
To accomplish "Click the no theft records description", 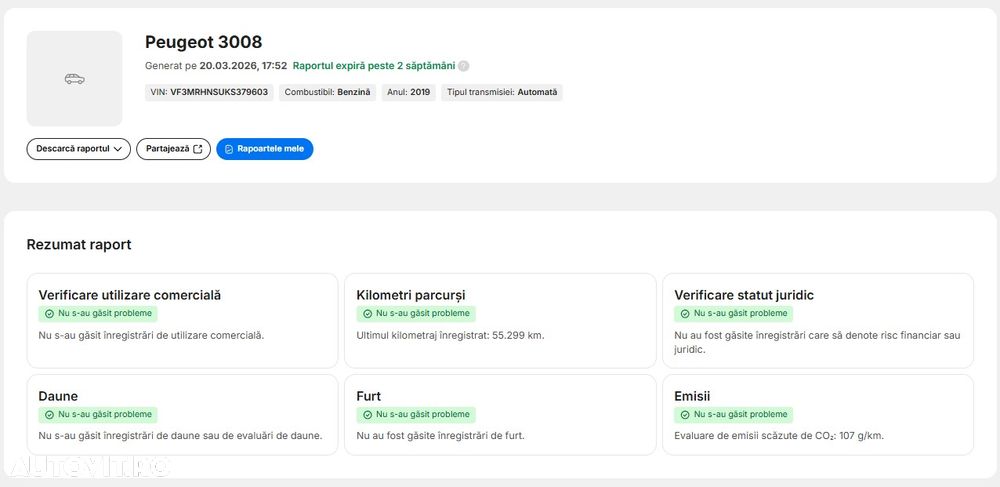I will pos(440,436).
